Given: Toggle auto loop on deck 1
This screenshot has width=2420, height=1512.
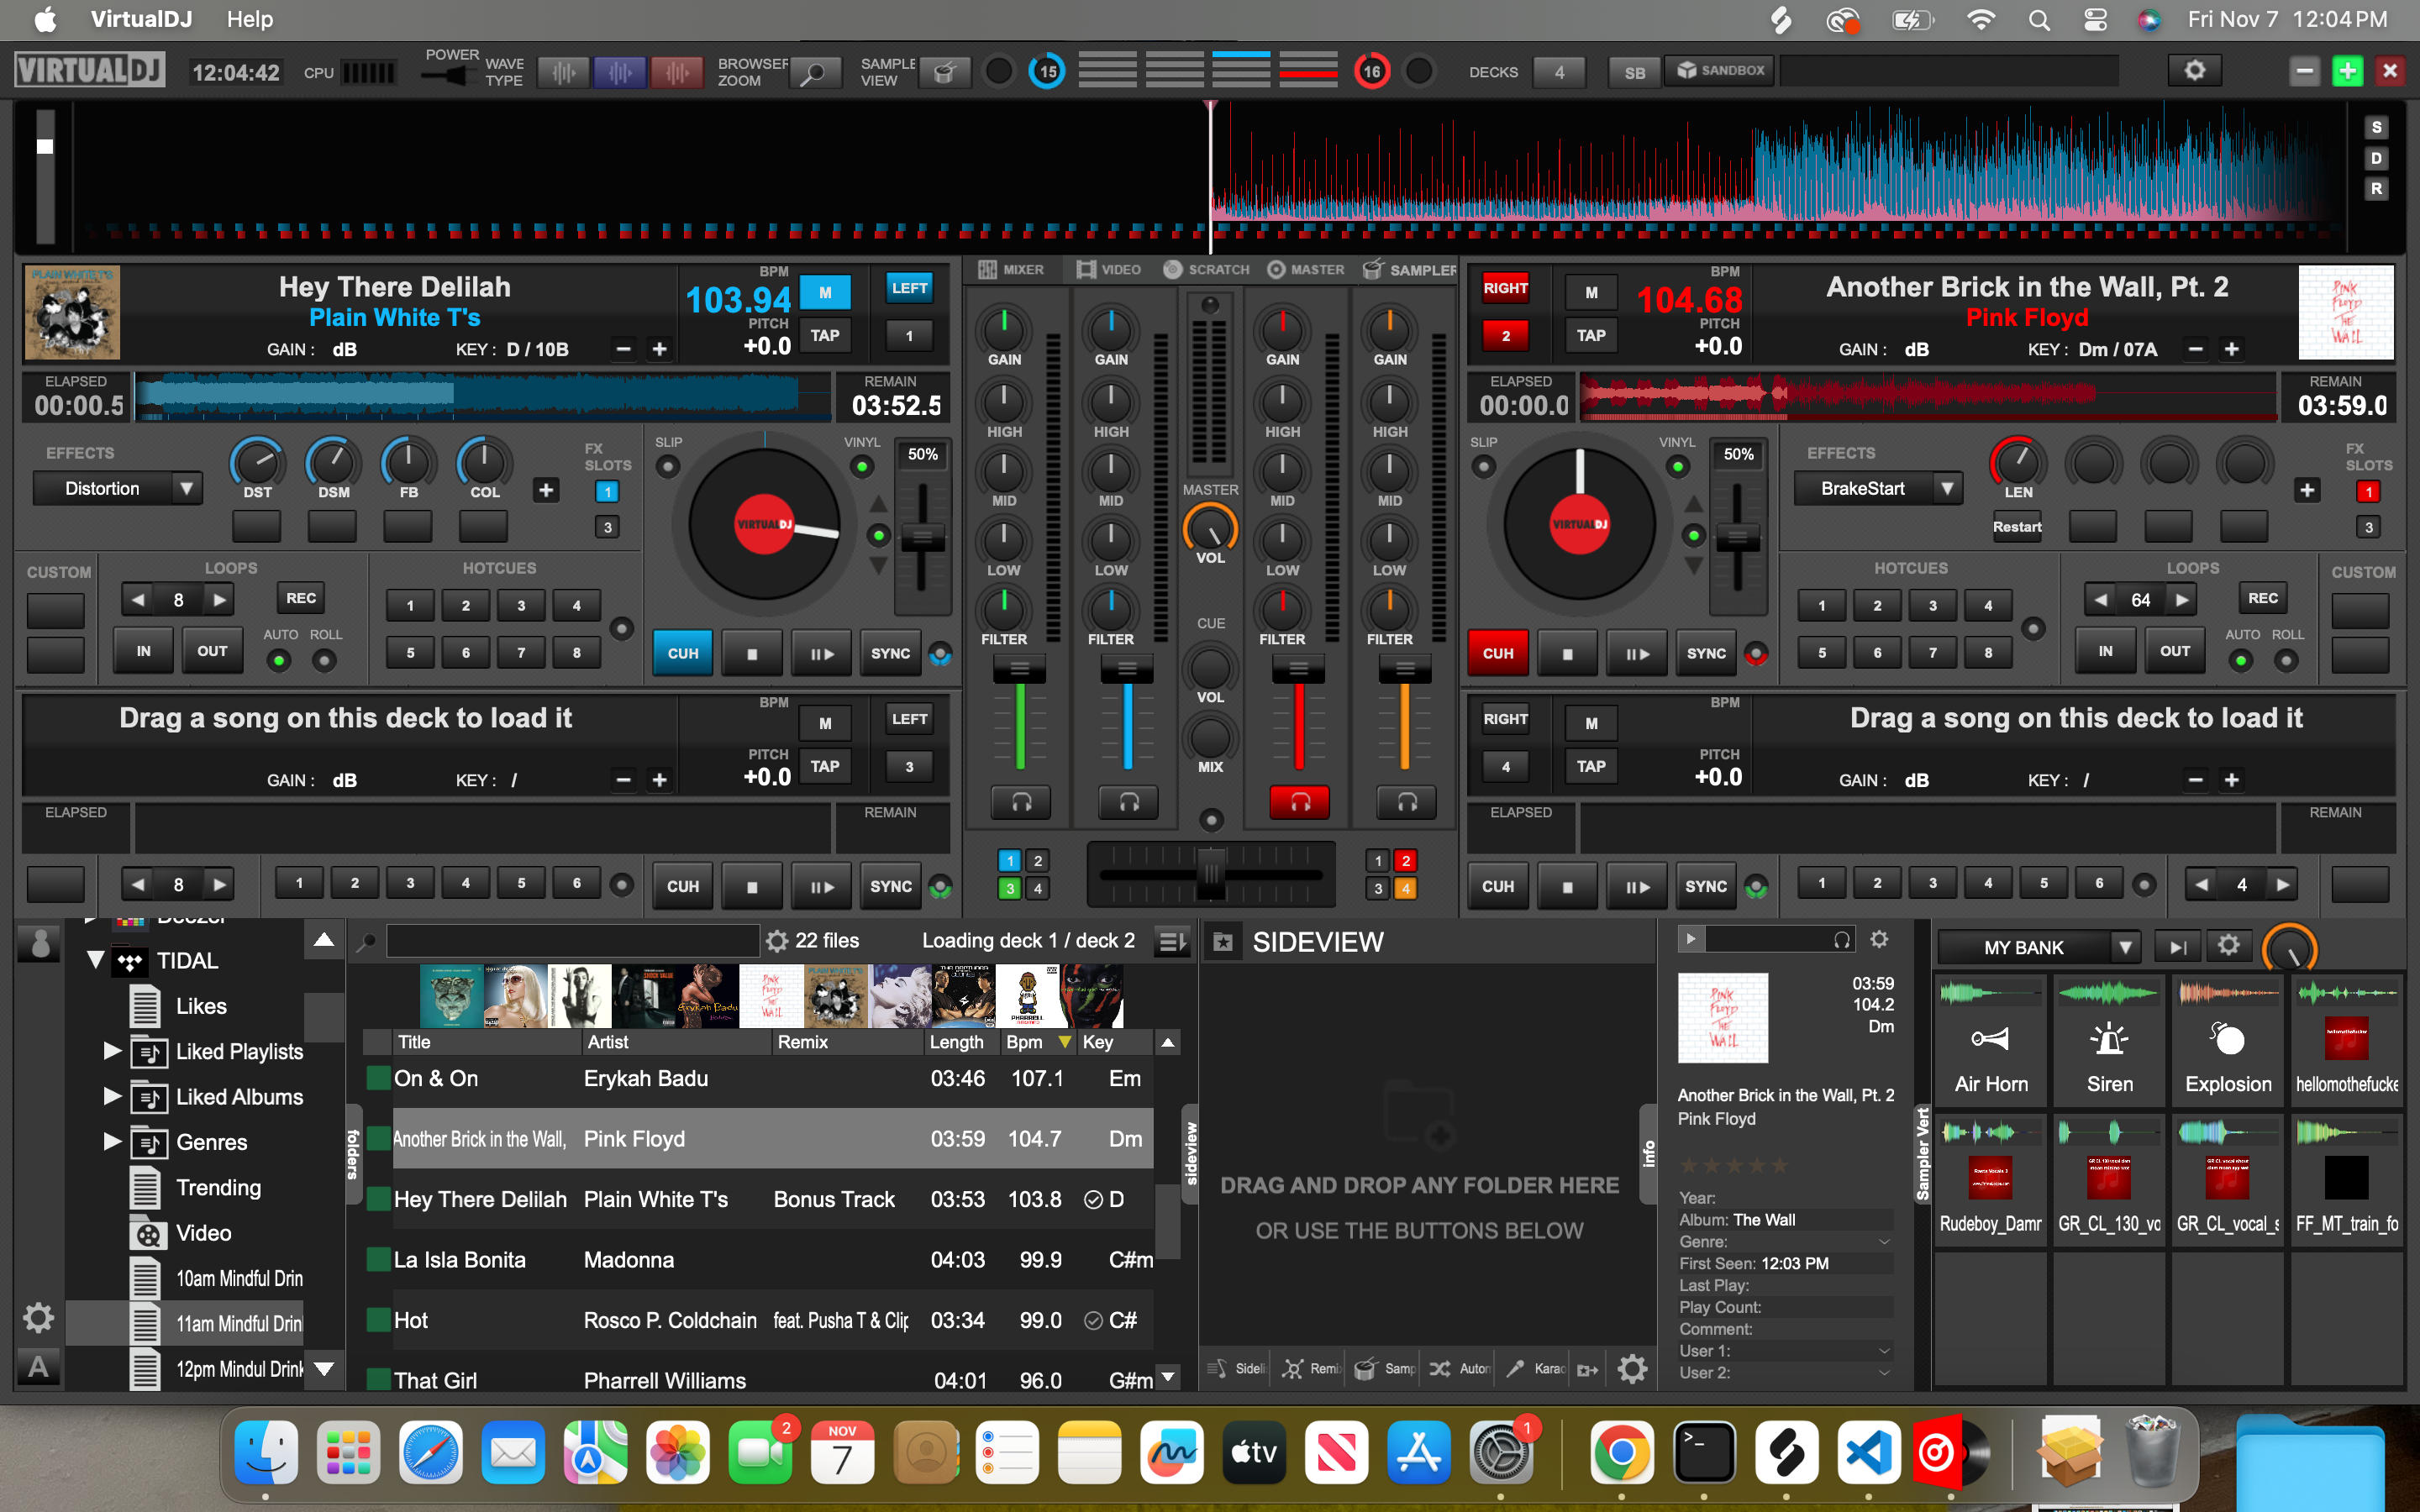Looking at the screenshot, I should point(279,661).
